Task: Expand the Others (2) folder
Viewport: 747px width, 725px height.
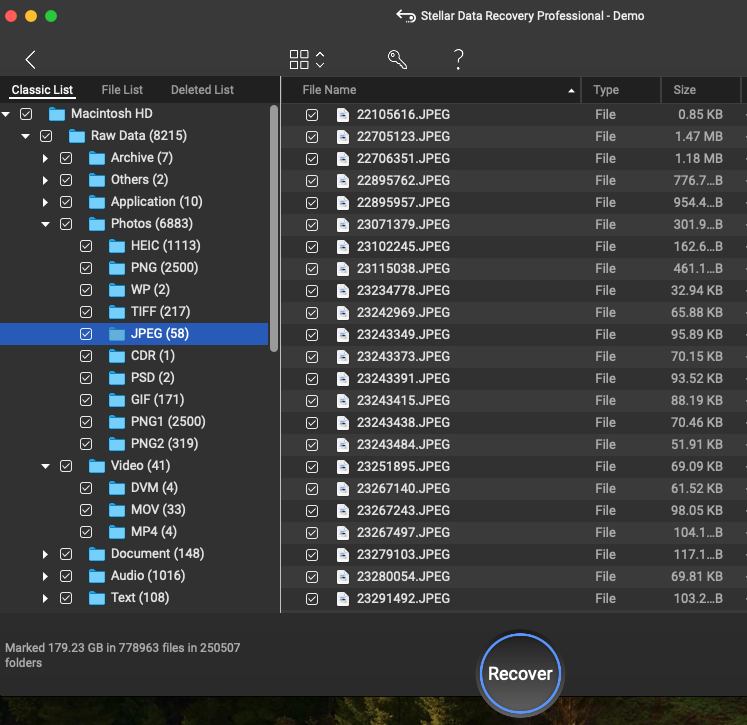Action: pyautogui.click(x=45, y=180)
